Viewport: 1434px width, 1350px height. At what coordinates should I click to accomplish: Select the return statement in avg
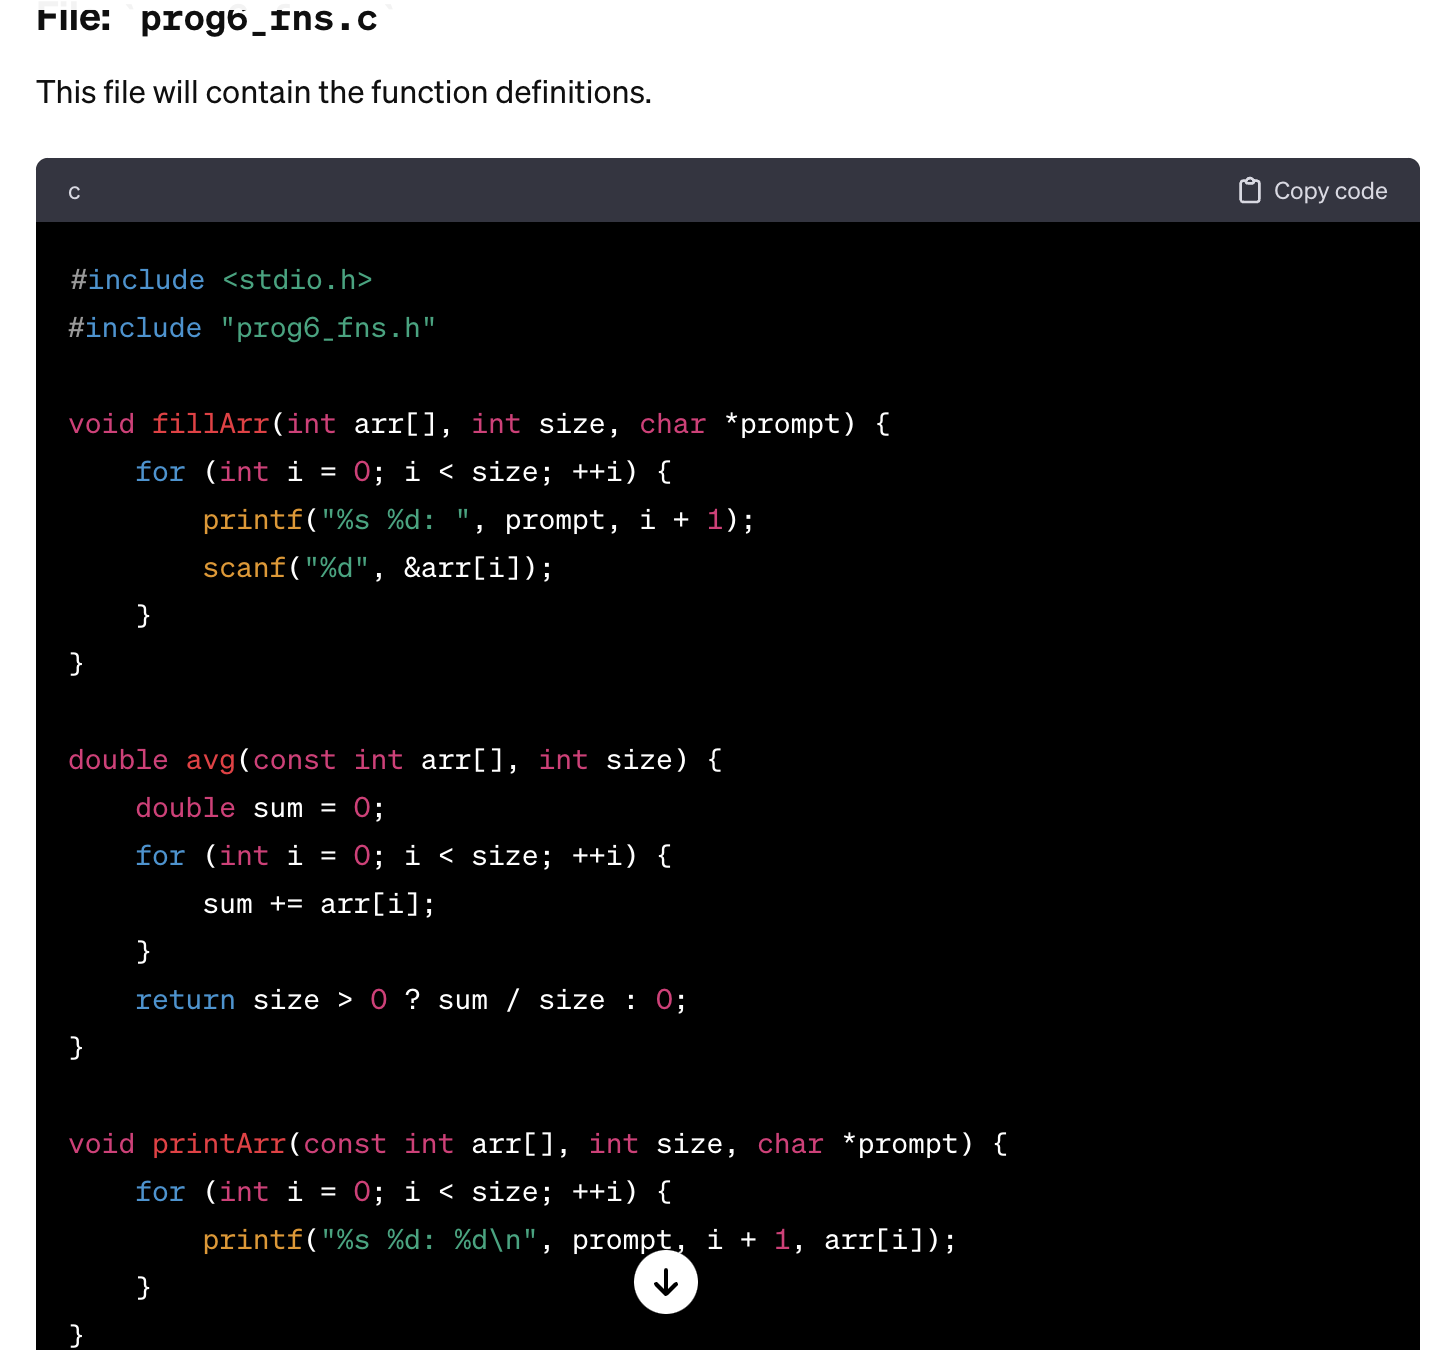tap(411, 999)
